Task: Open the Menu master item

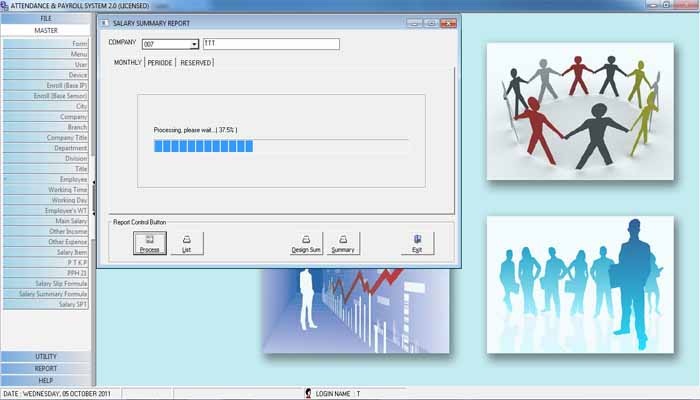Action: point(46,54)
